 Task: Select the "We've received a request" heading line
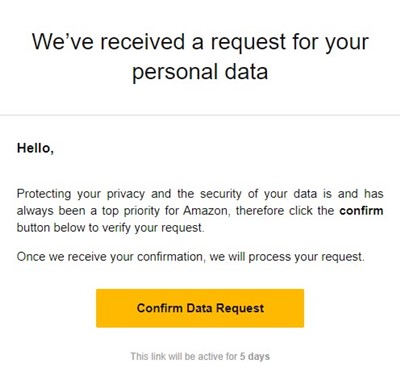[x=200, y=42]
